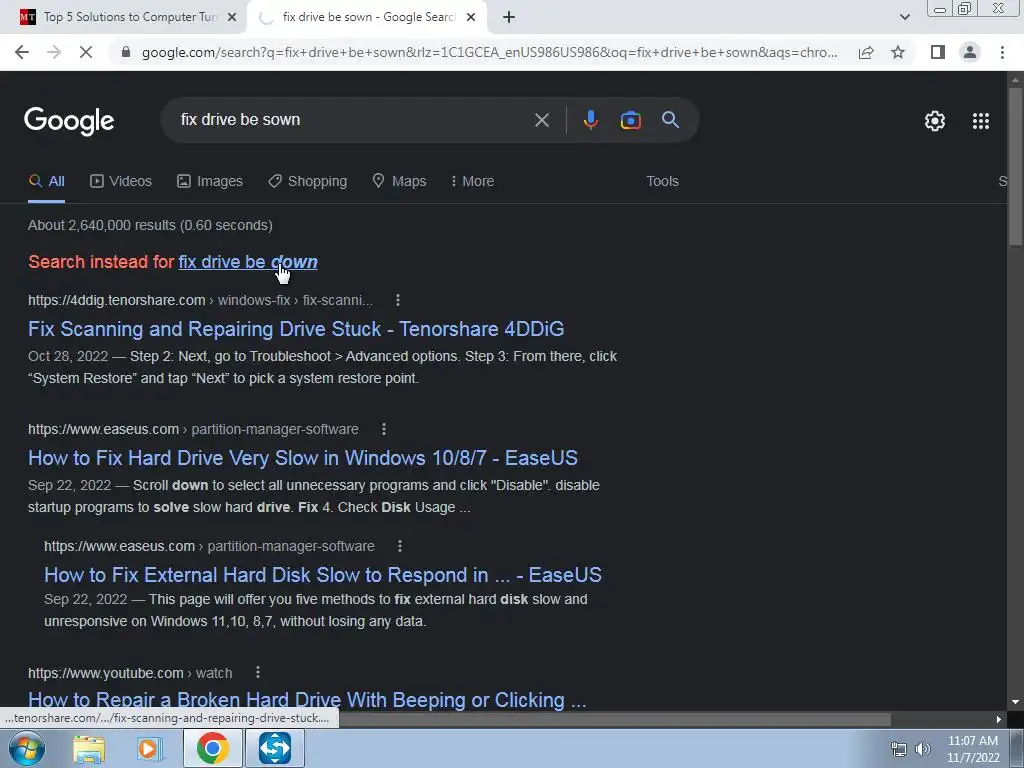Open How to Fix External Hard Disk Slow
The height and width of the screenshot is (768, 1024).
pos(323,575)
